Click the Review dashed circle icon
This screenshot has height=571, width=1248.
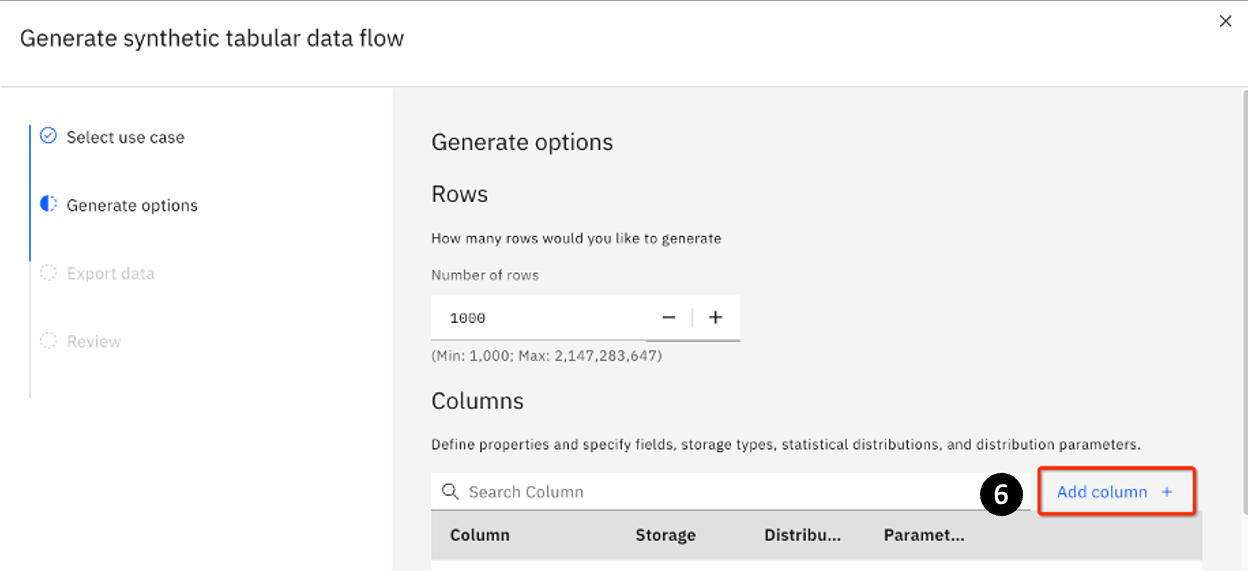(x=48, y=341)
